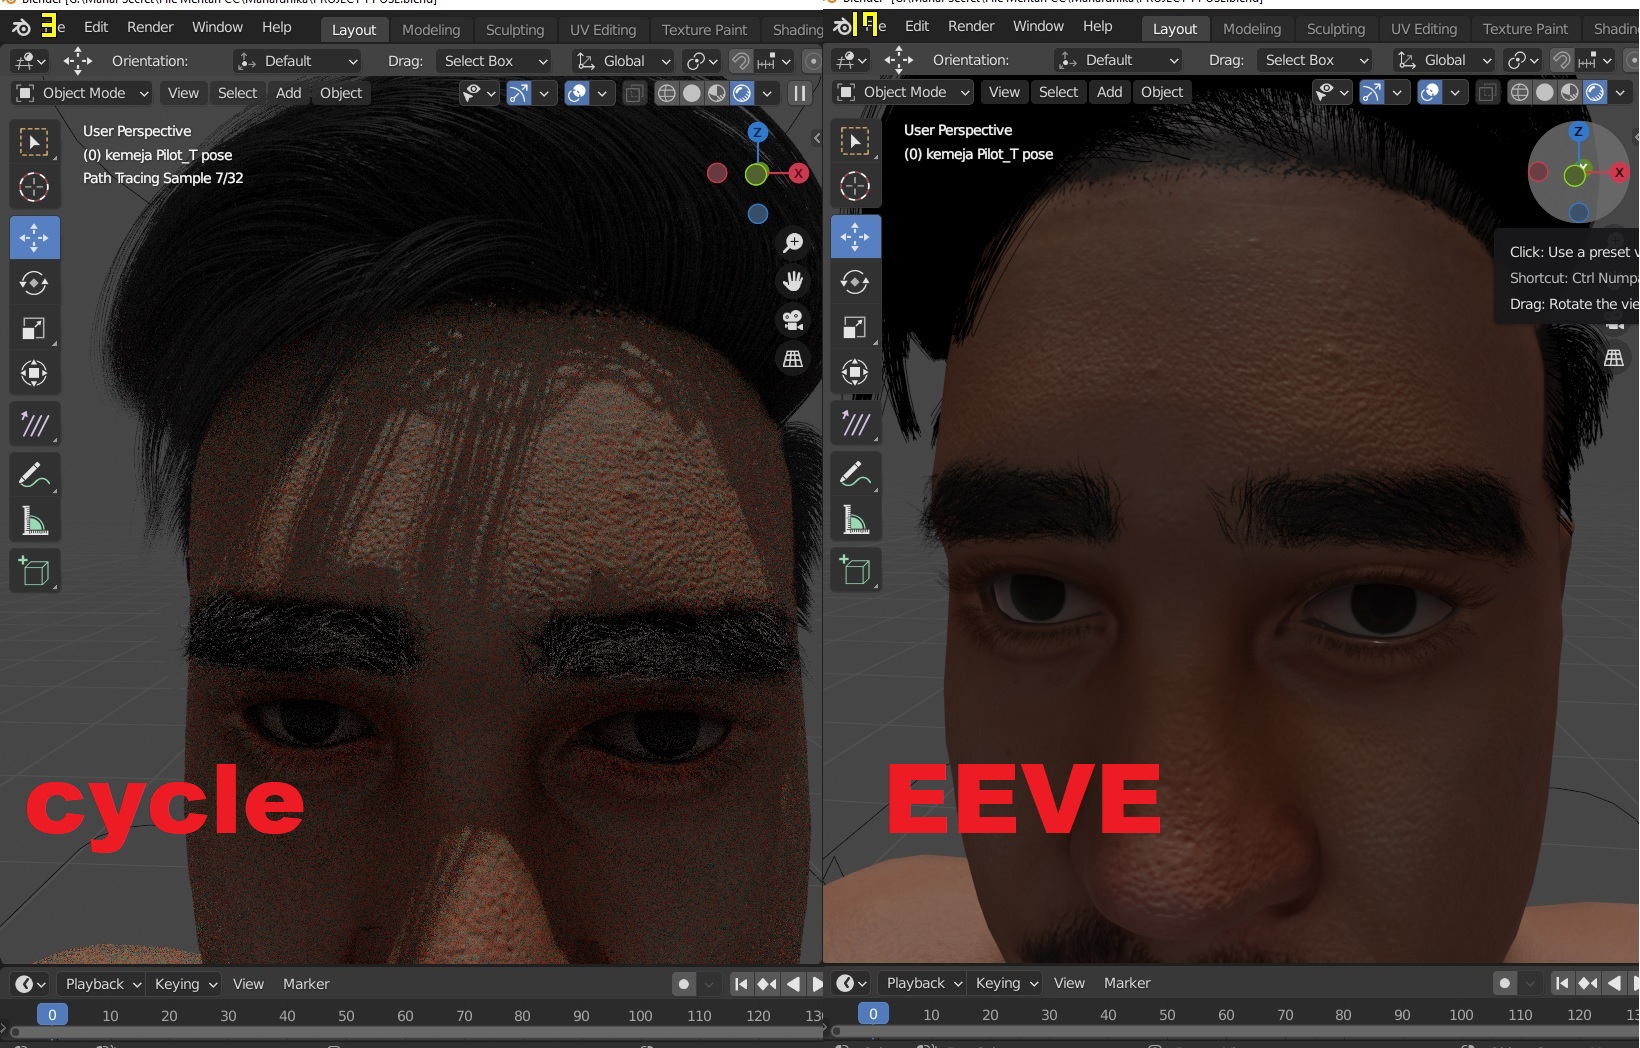This screenshot has width=1640, height=1048.
Task: Select the Measure tool in left viewport
Action: 34,521
